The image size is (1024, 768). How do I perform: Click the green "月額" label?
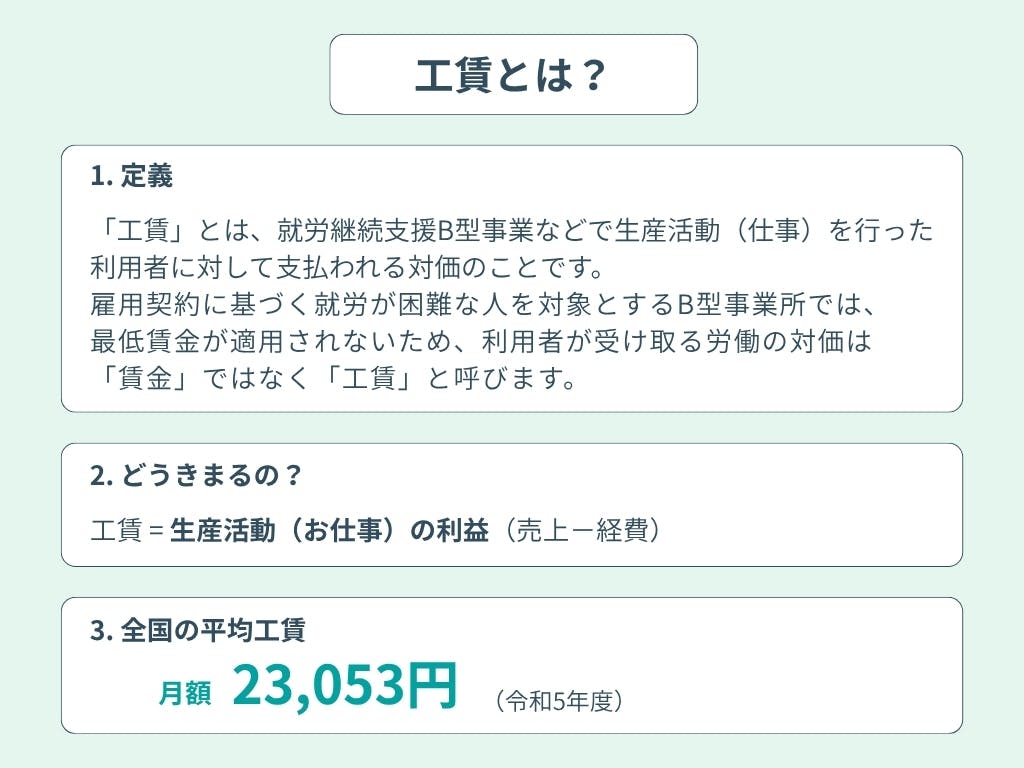(x=185, y=693)
